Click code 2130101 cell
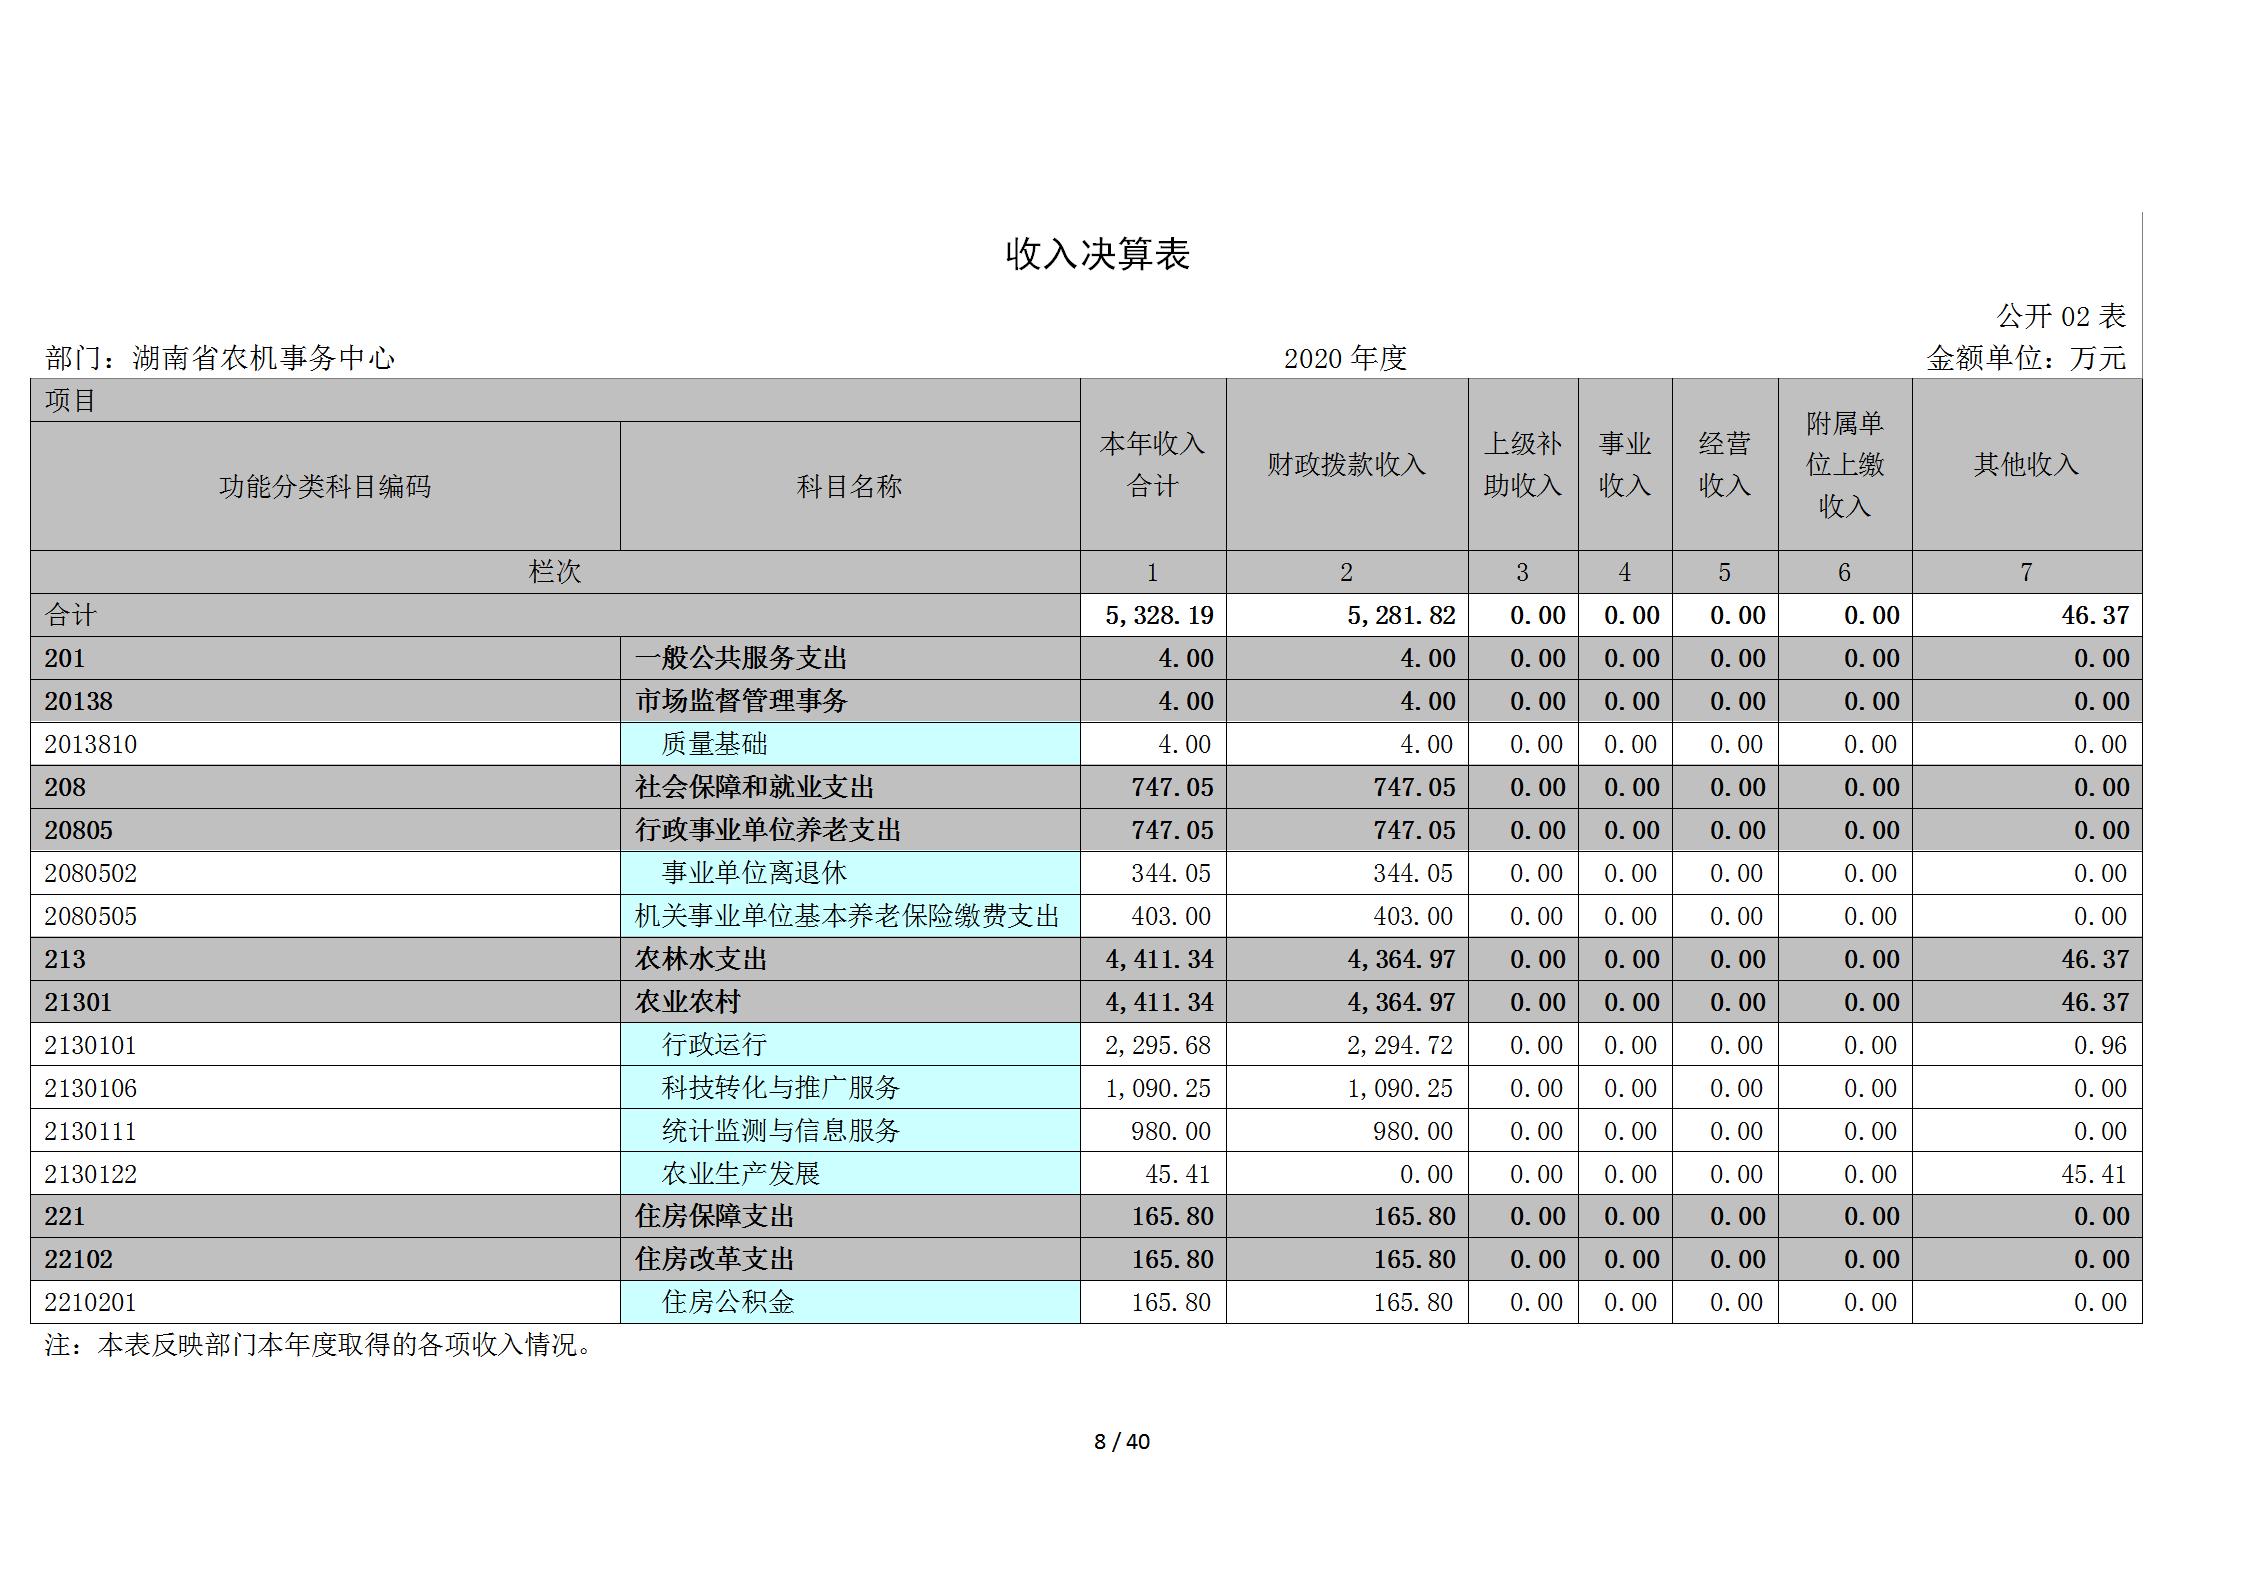Screen dimensions: 2245x1587 coord(325,1045)
